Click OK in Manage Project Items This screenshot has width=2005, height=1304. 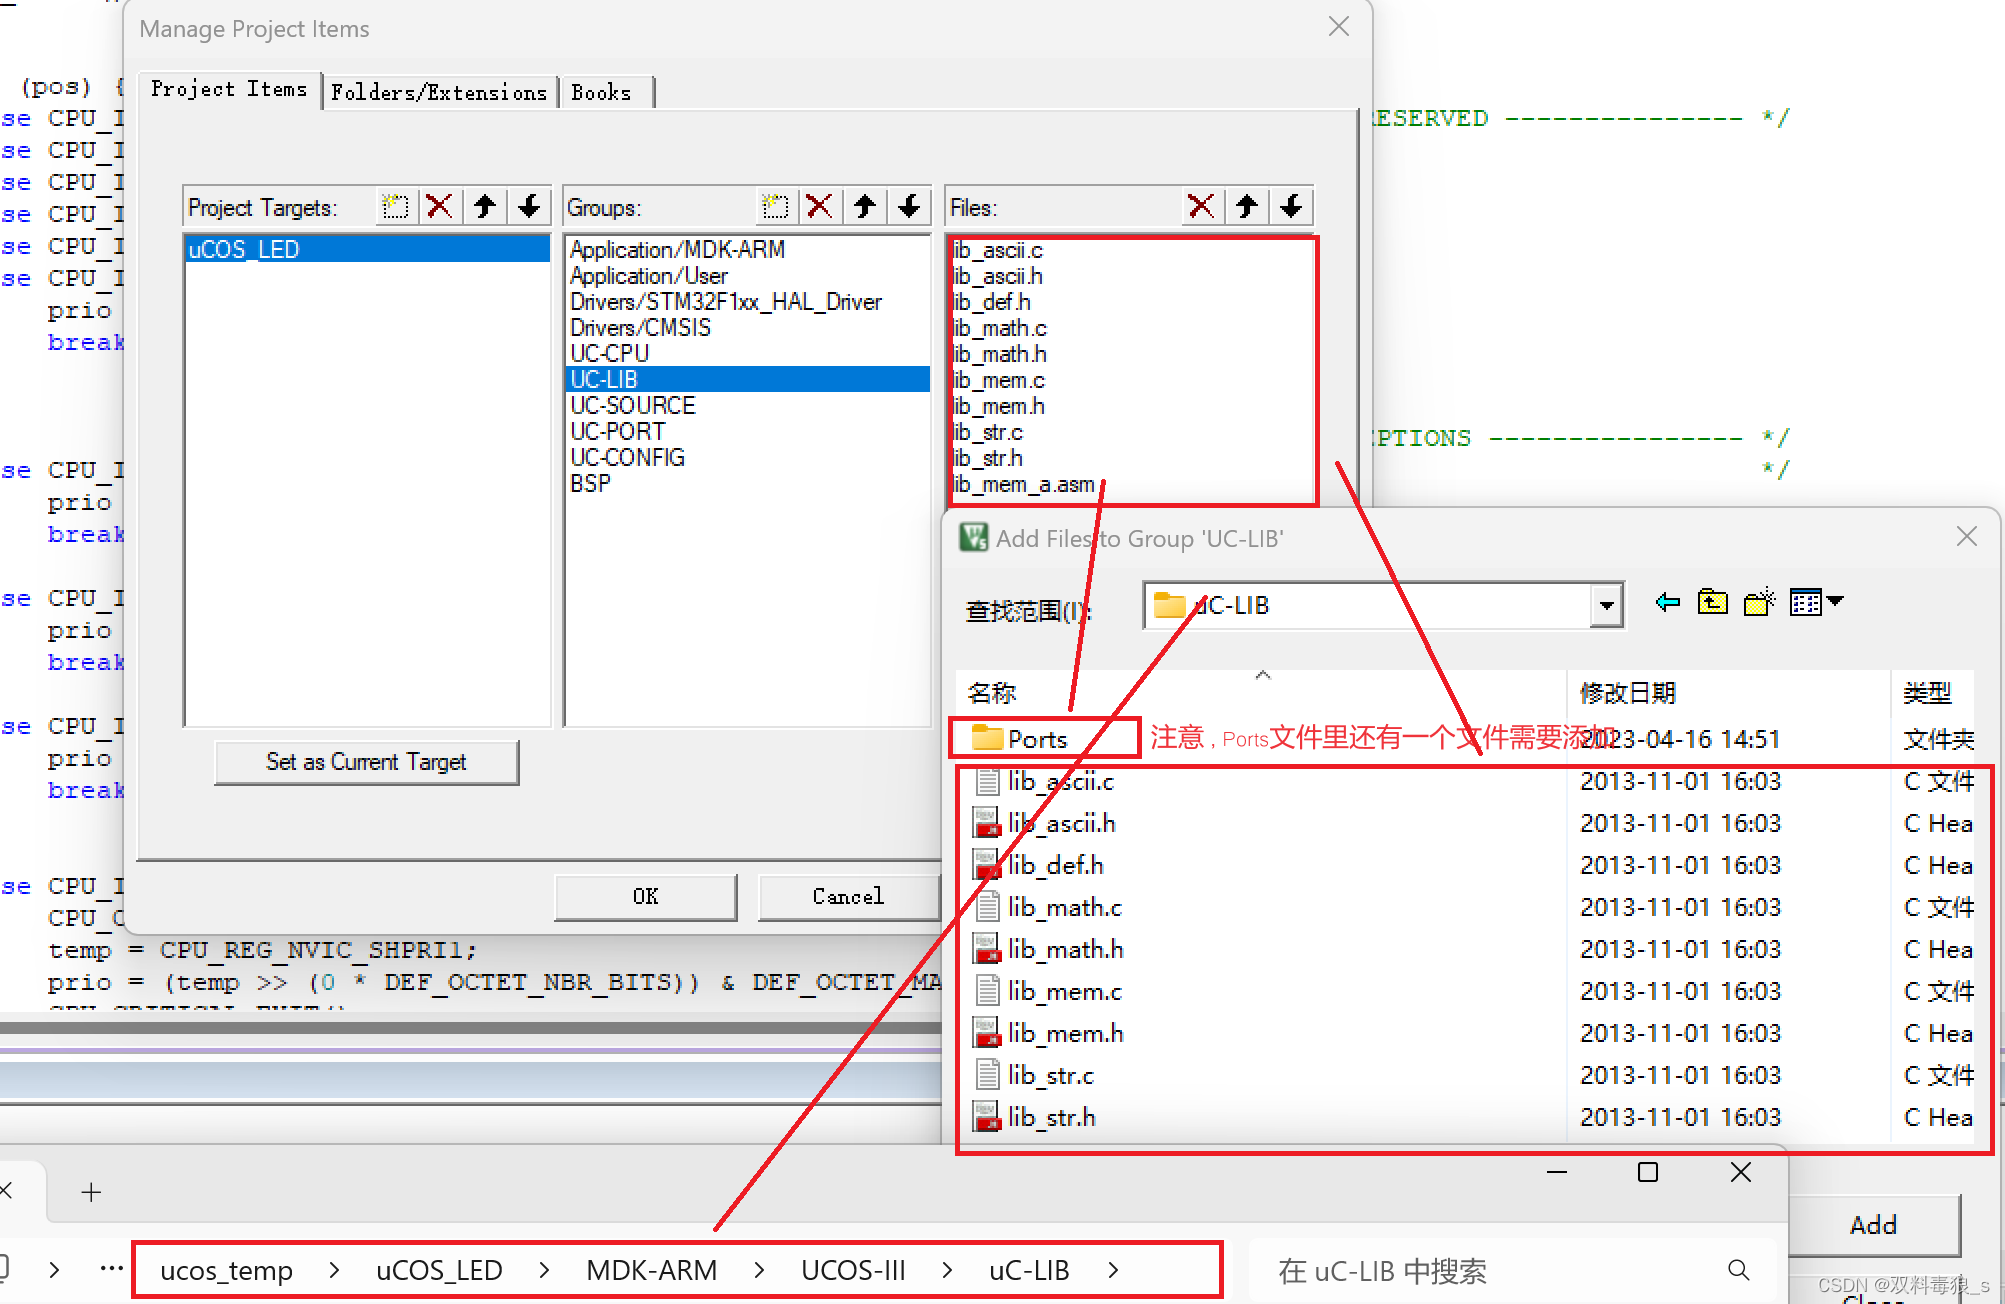click(x=646, y=896)
